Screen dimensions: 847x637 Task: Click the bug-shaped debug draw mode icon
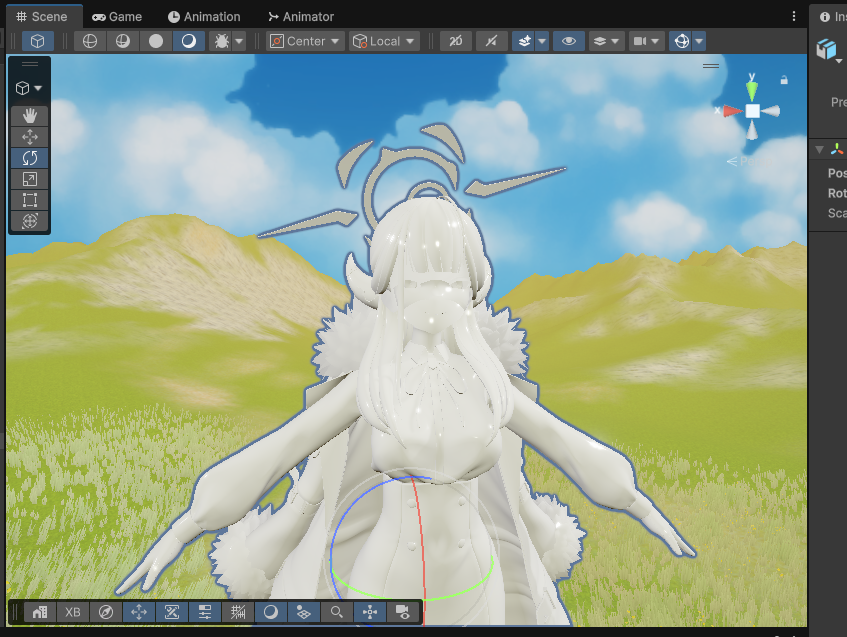(x=221, y=41)
